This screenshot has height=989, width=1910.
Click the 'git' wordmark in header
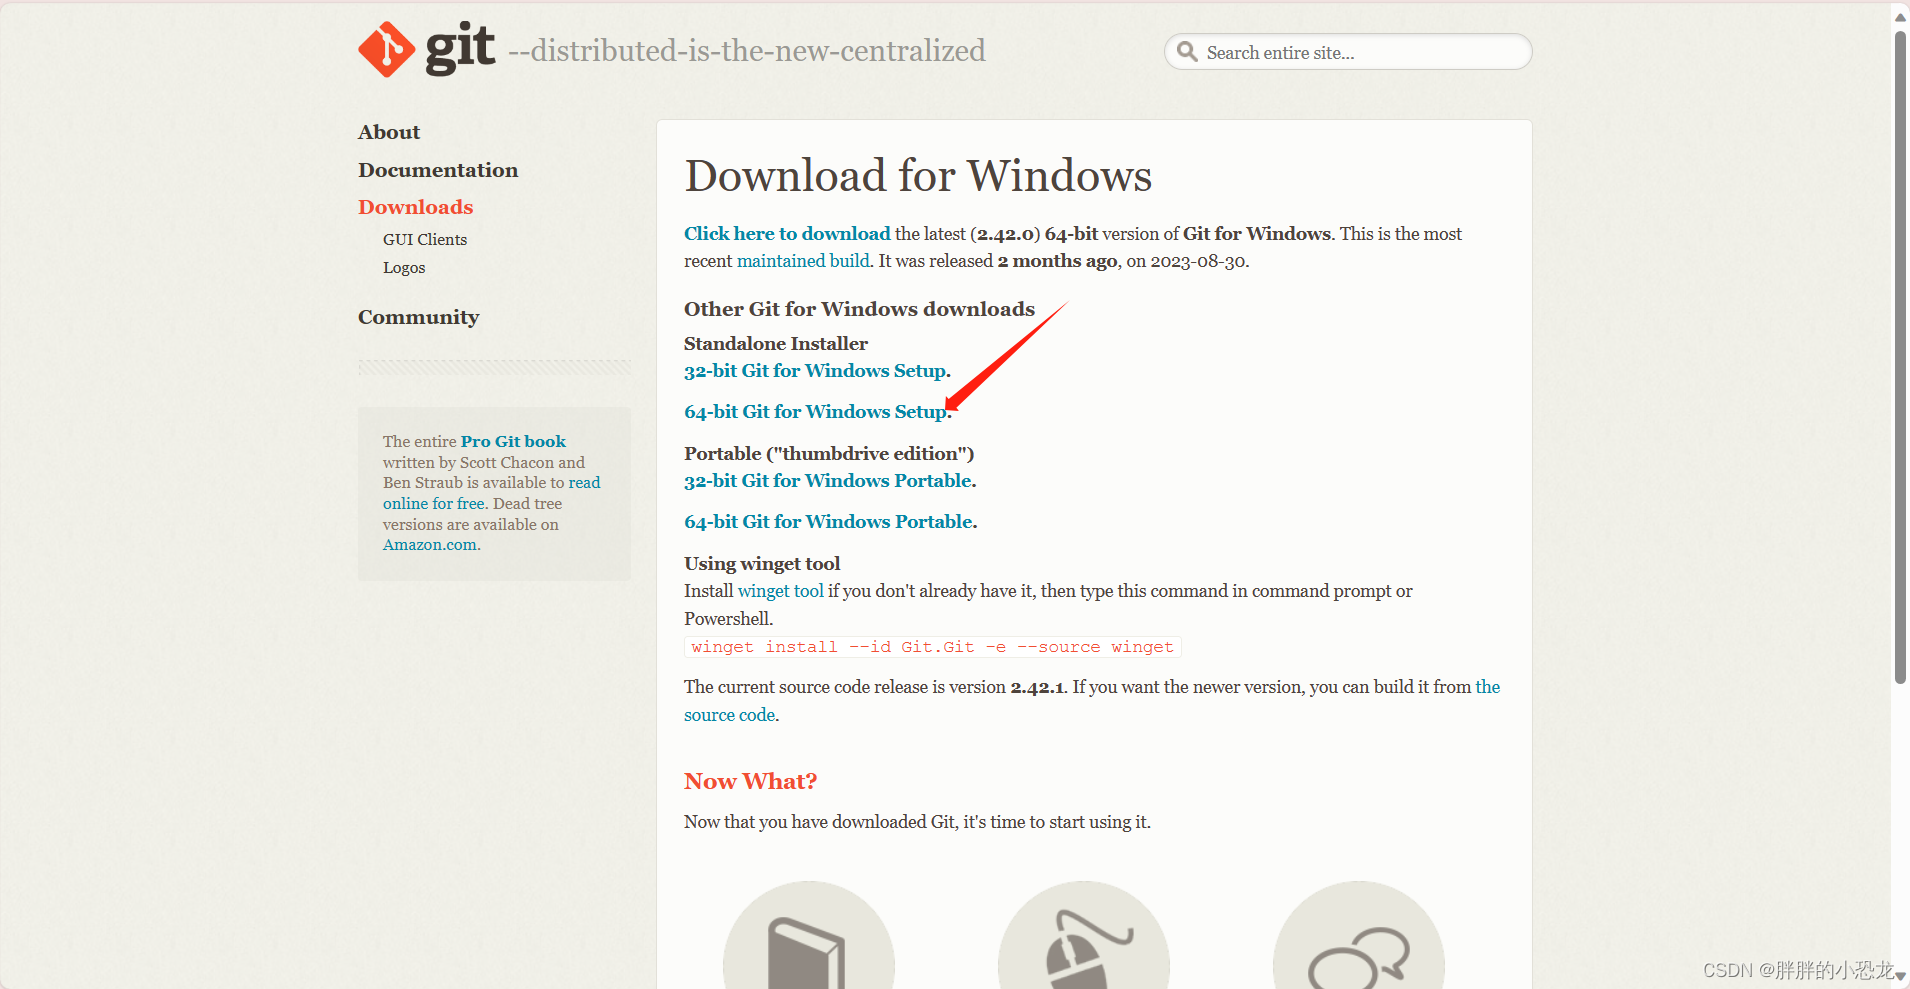pyautogui.click(x=460, y=48)
